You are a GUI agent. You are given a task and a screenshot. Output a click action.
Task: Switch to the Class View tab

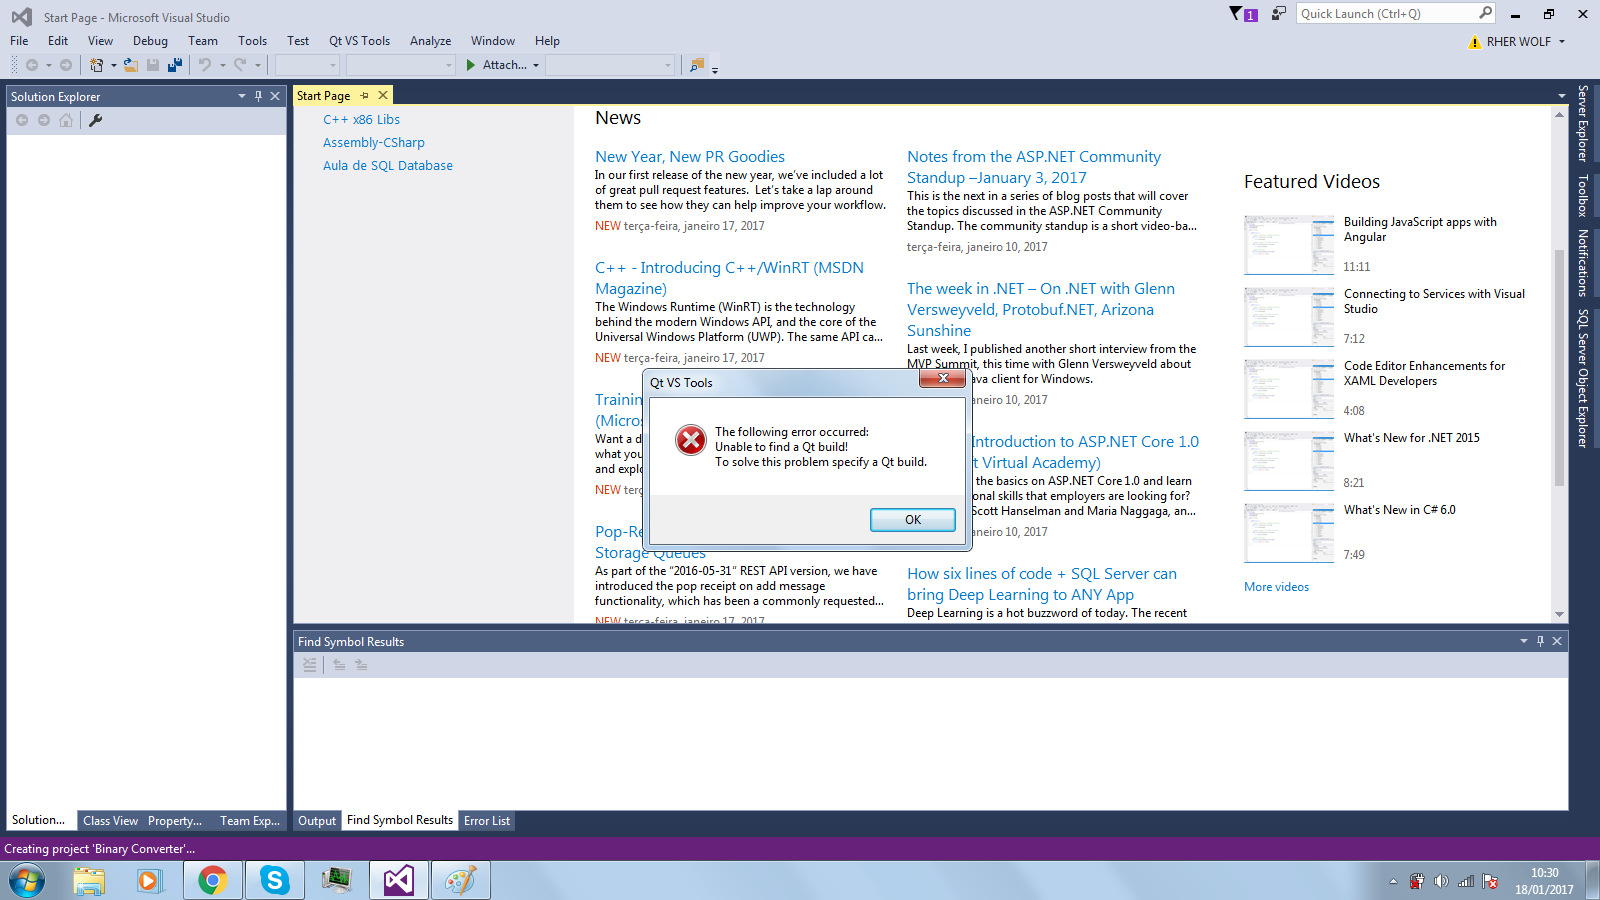(x=110, y=821)
